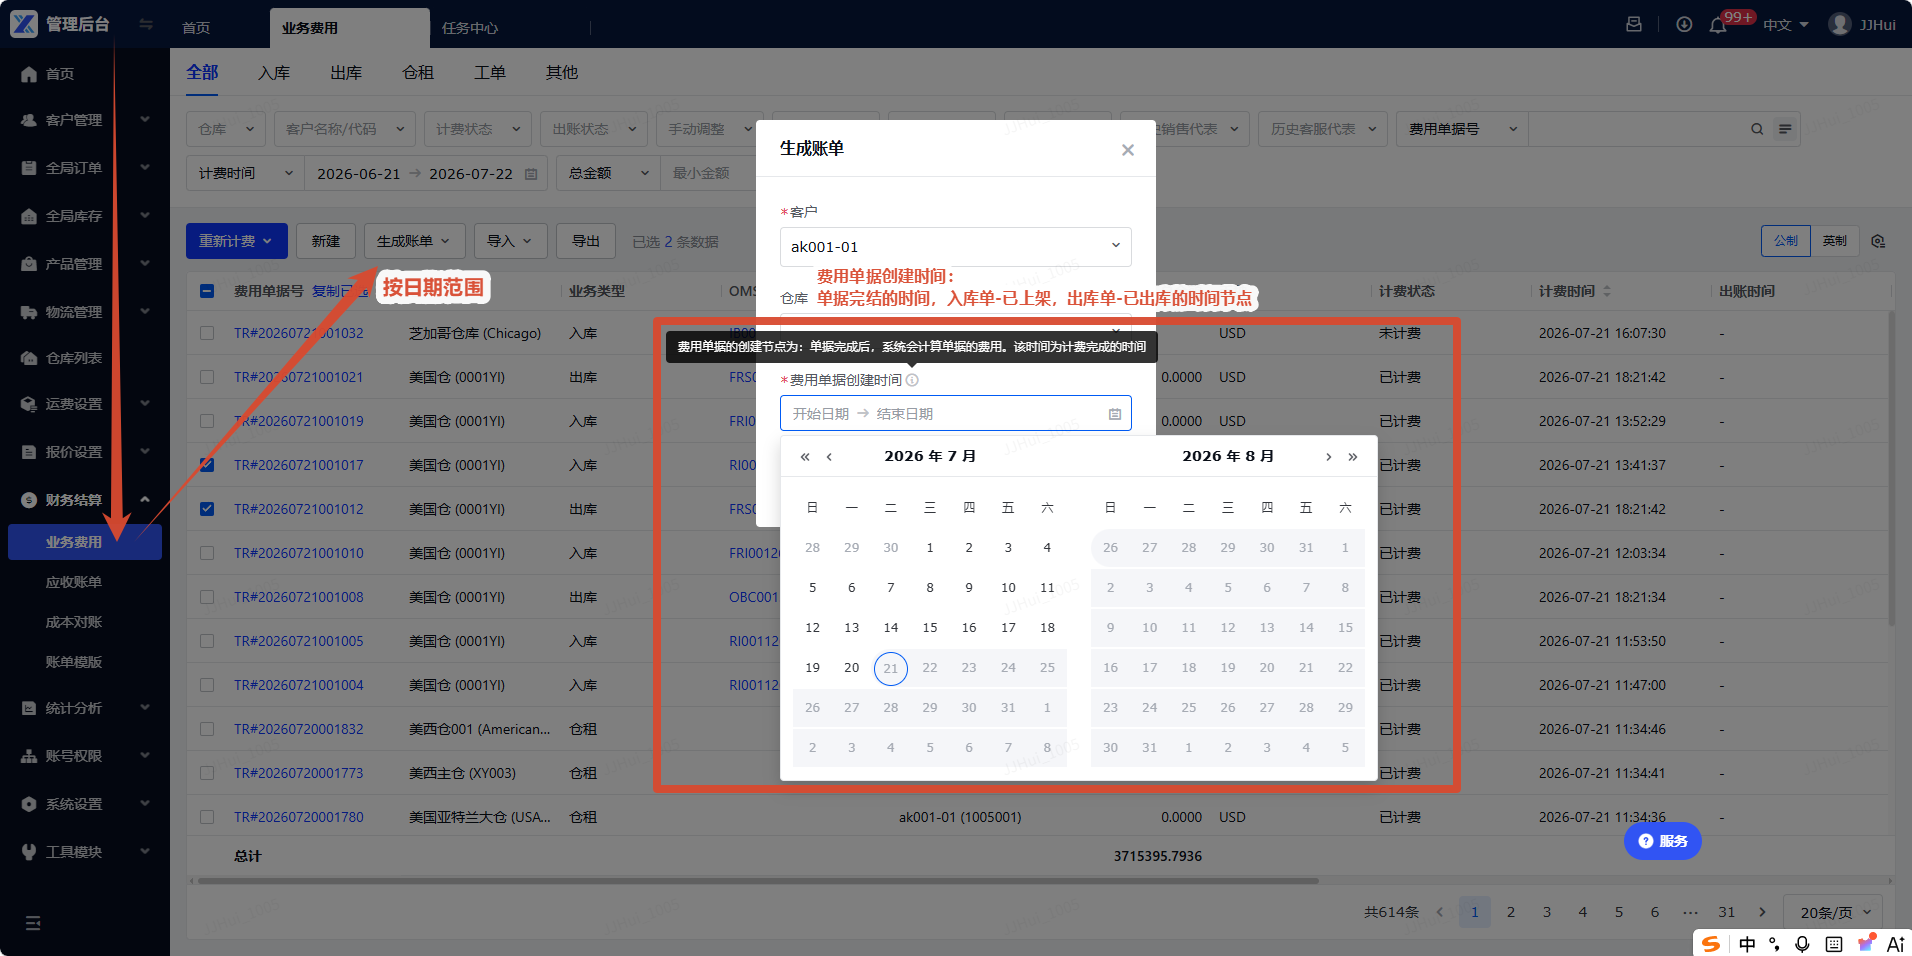
Task: Open the 导入 dropdown button
Action: pos(510,241)
